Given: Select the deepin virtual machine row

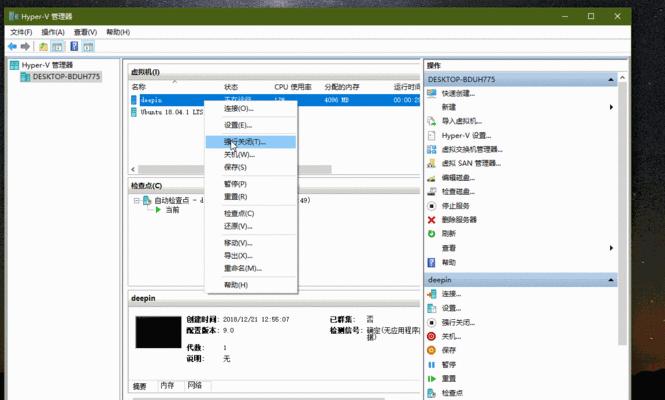Looking at the screenshot, I should [x=275, y=100].
